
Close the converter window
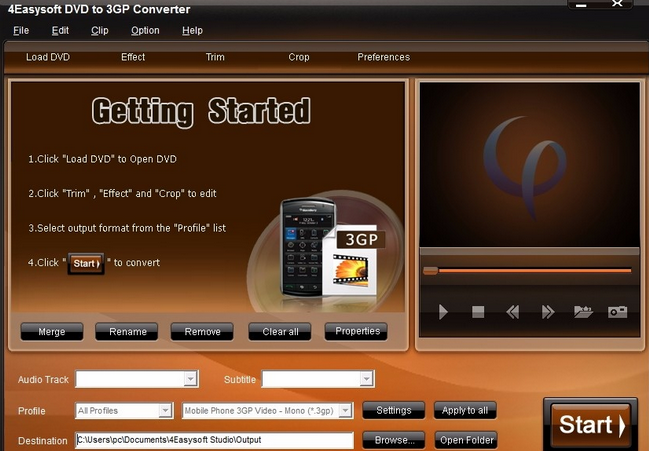[617, 4]
